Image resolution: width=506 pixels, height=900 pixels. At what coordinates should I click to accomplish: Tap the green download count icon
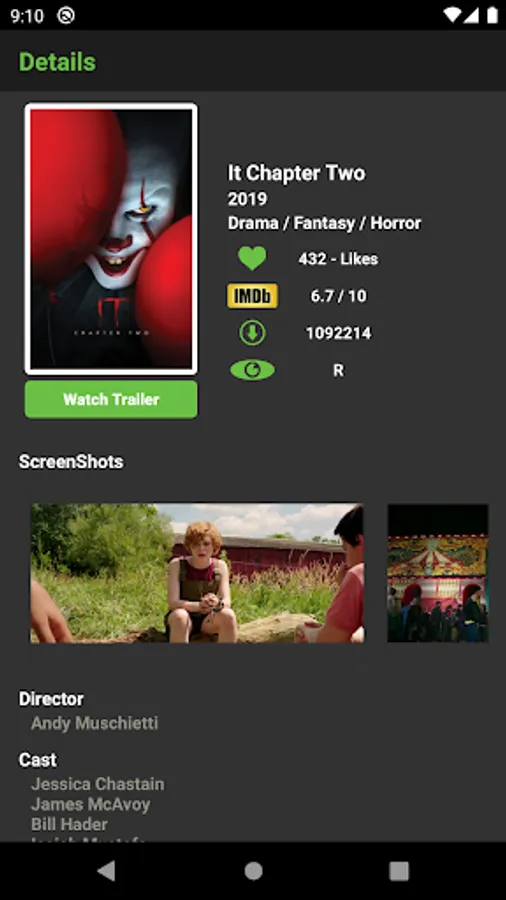coord(252,333)
